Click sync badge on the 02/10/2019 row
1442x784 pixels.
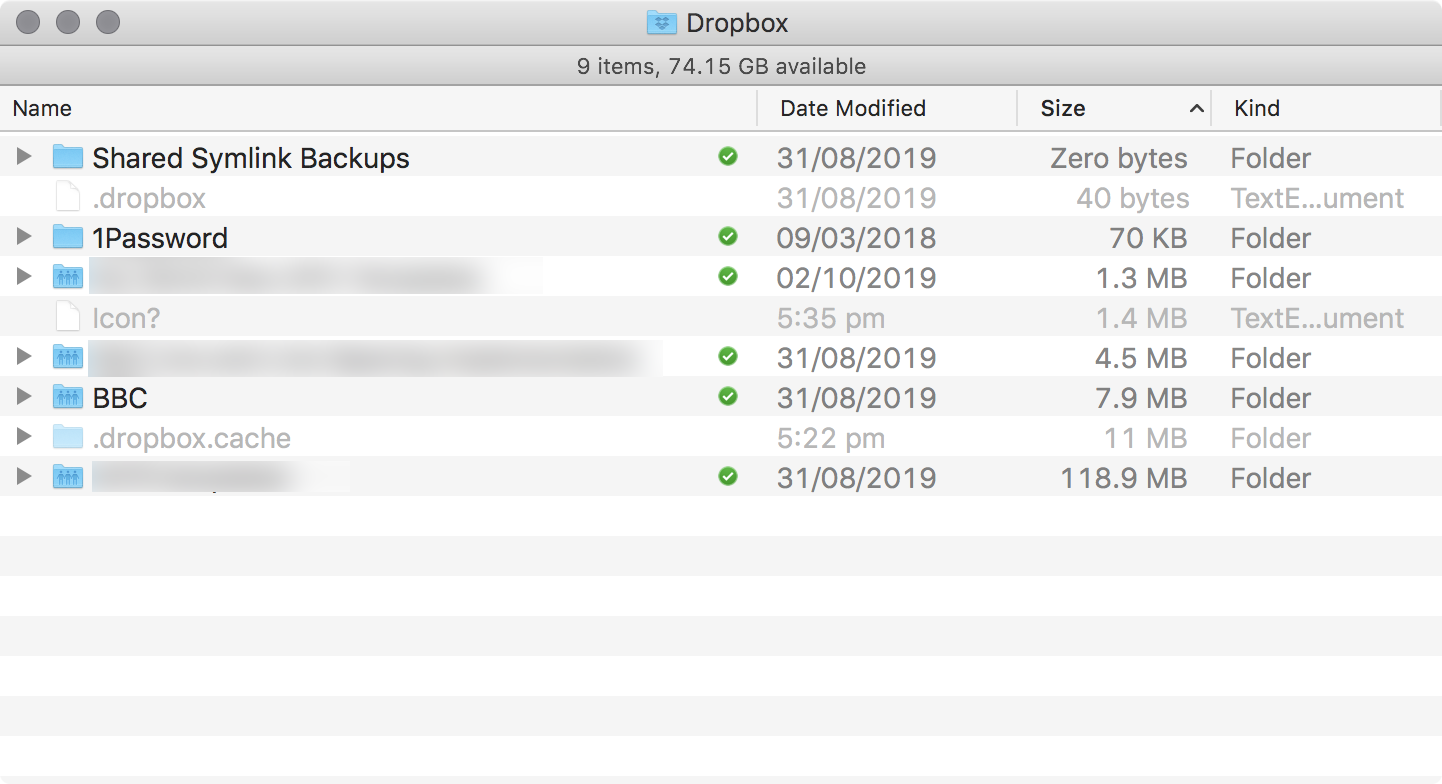click(728, 276)
